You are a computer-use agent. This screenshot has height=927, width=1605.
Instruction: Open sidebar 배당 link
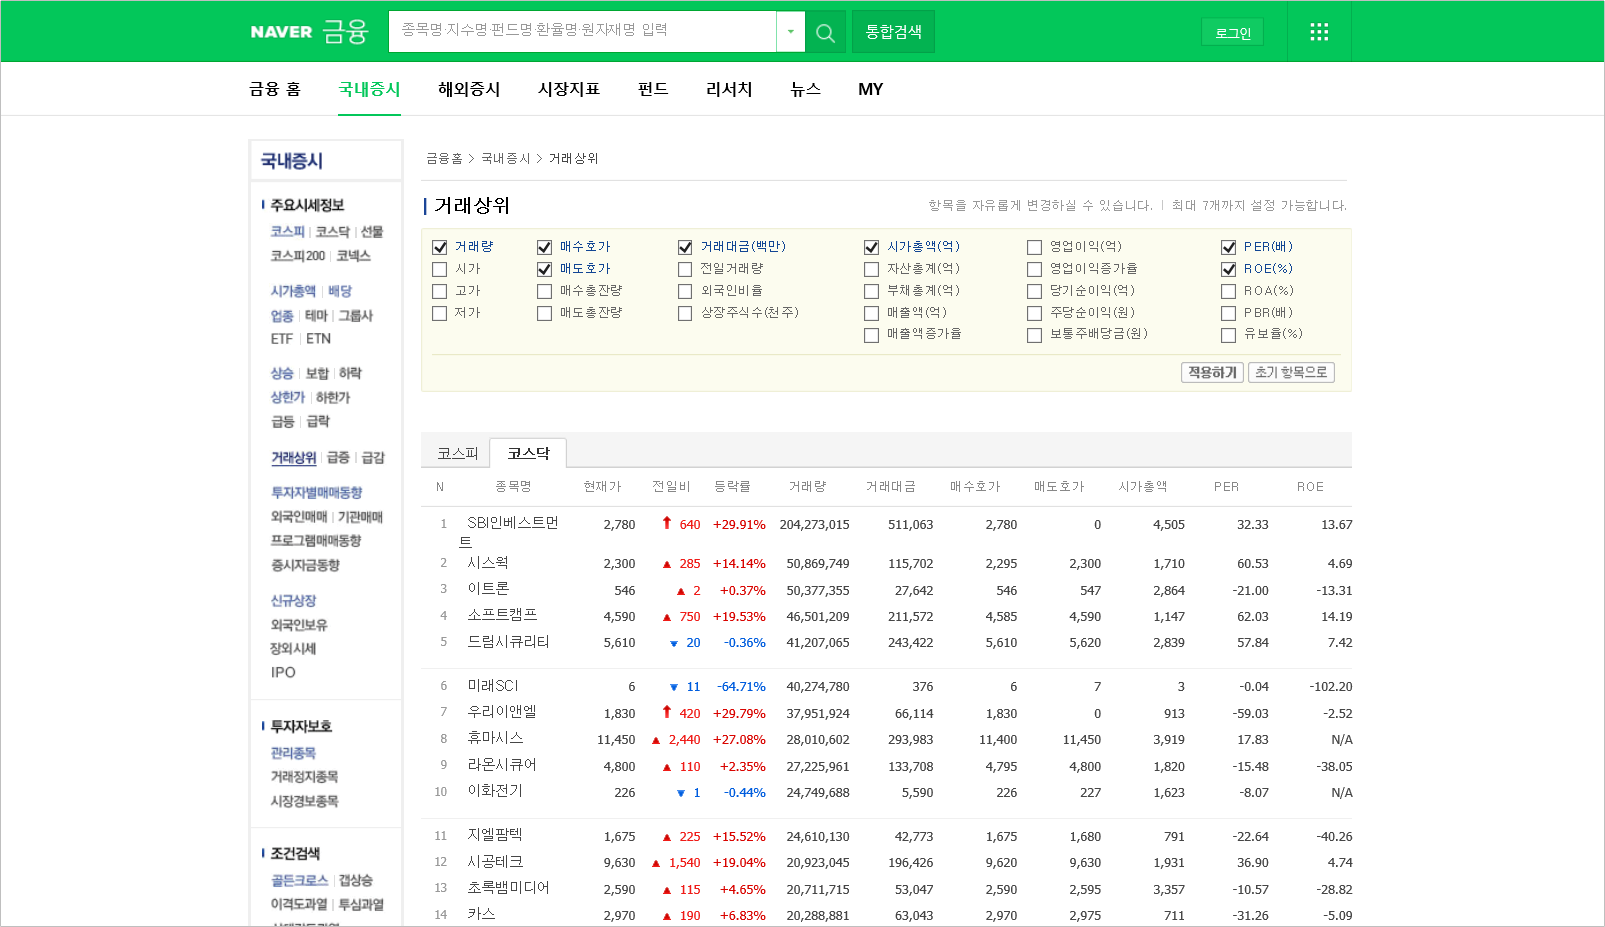click(x=340, y=291)
